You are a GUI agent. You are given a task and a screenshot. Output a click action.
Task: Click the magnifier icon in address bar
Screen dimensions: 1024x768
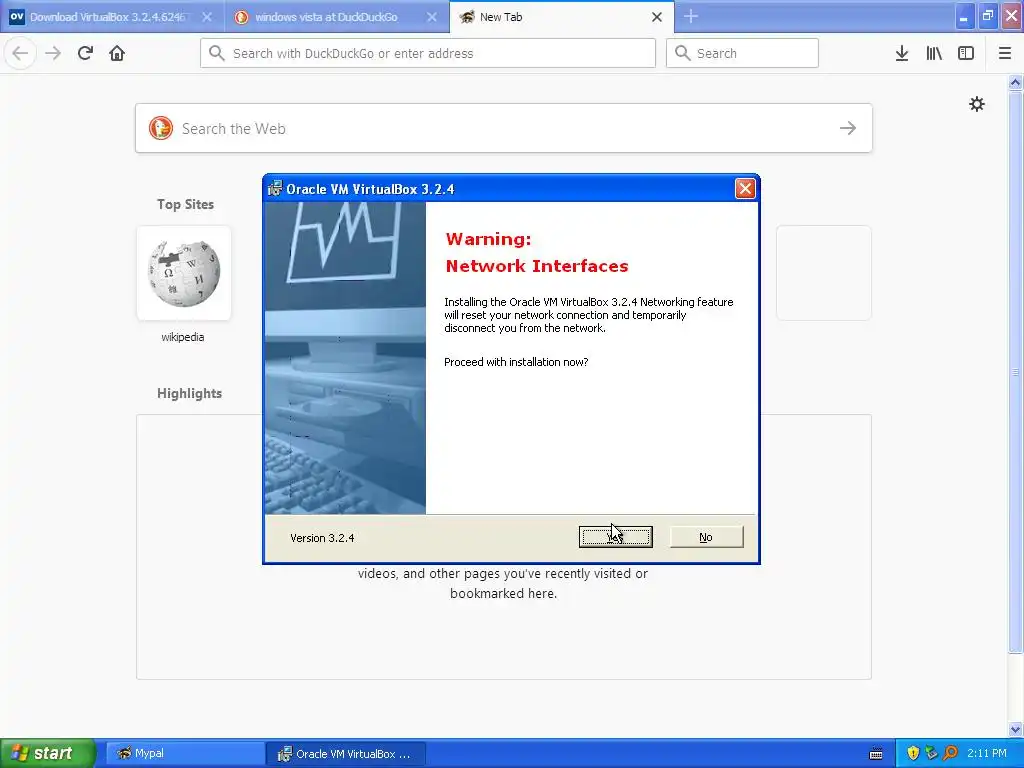pos(216,53)
